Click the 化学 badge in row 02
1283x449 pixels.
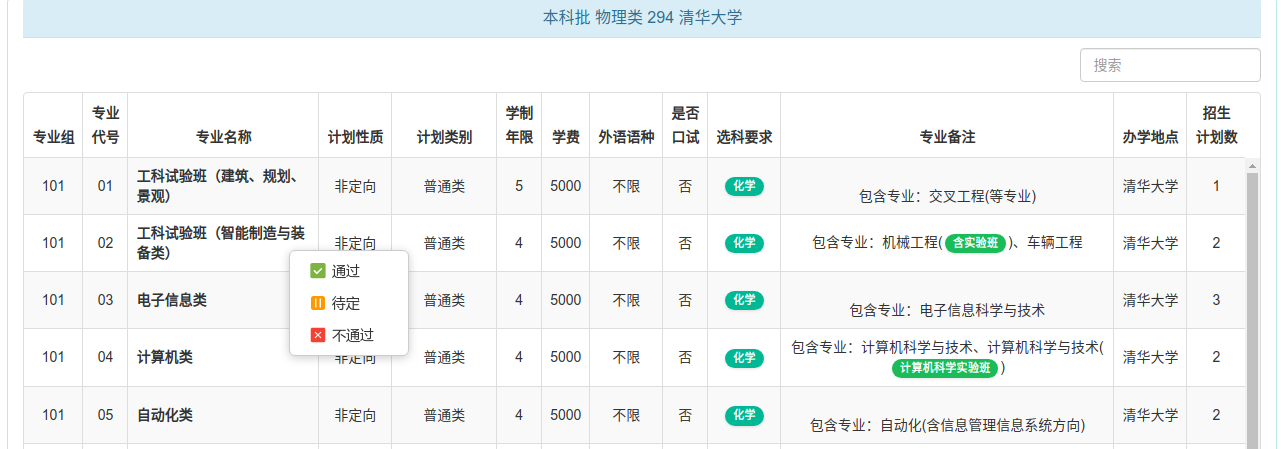pos(744,243)
